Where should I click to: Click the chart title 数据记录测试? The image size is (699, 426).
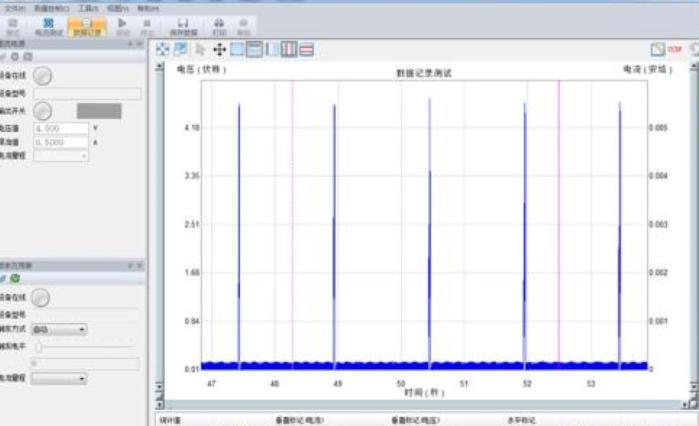[424, 73]
